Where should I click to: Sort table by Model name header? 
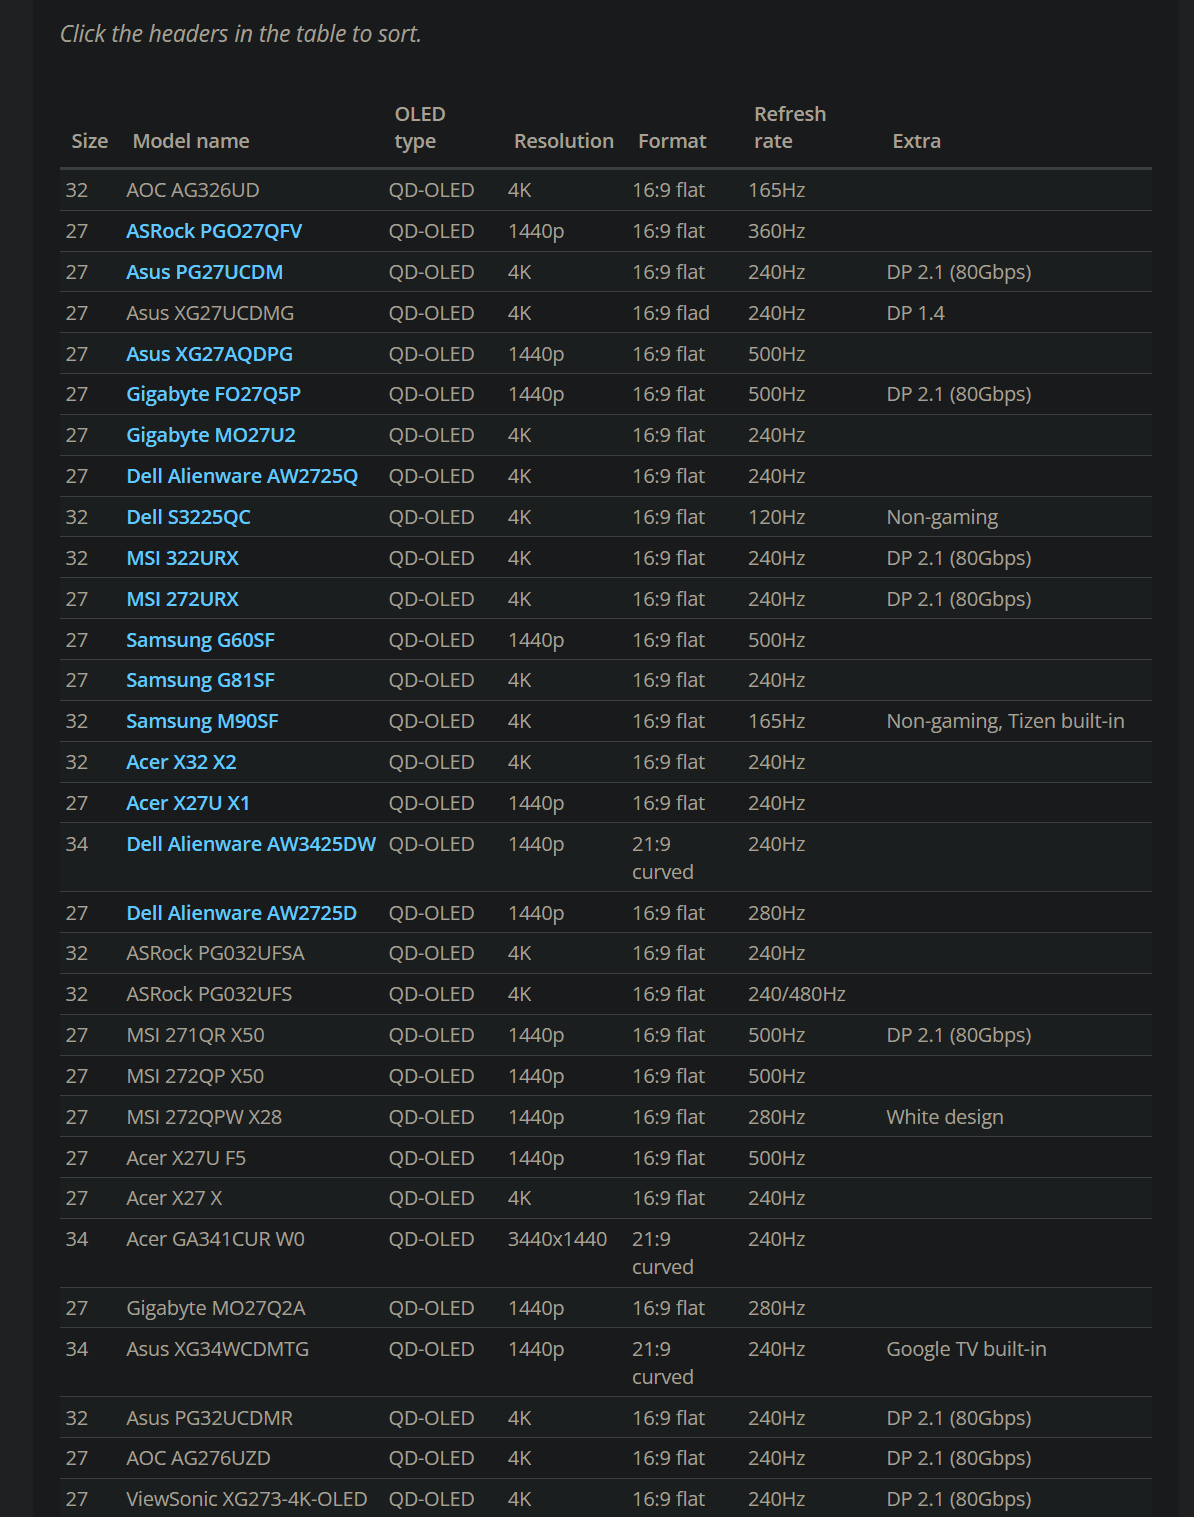[191, 141]
